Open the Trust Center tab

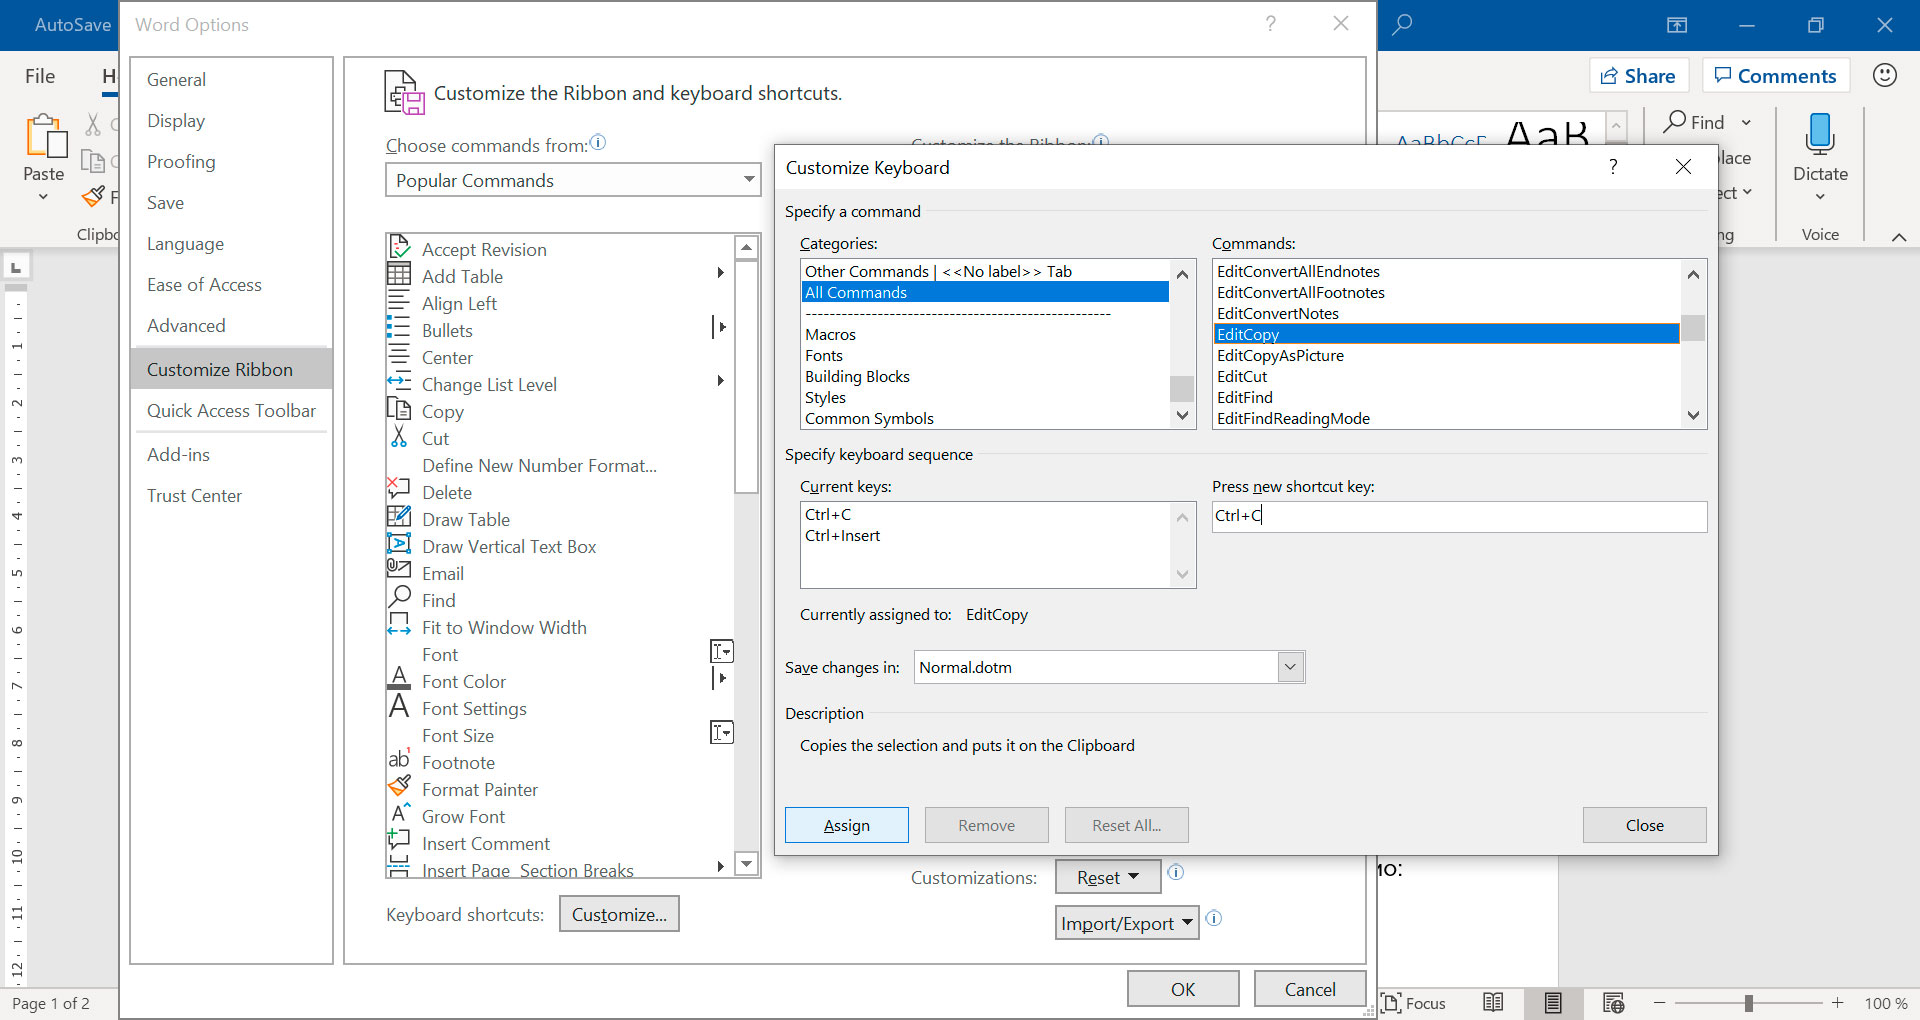tap(194, 495)
